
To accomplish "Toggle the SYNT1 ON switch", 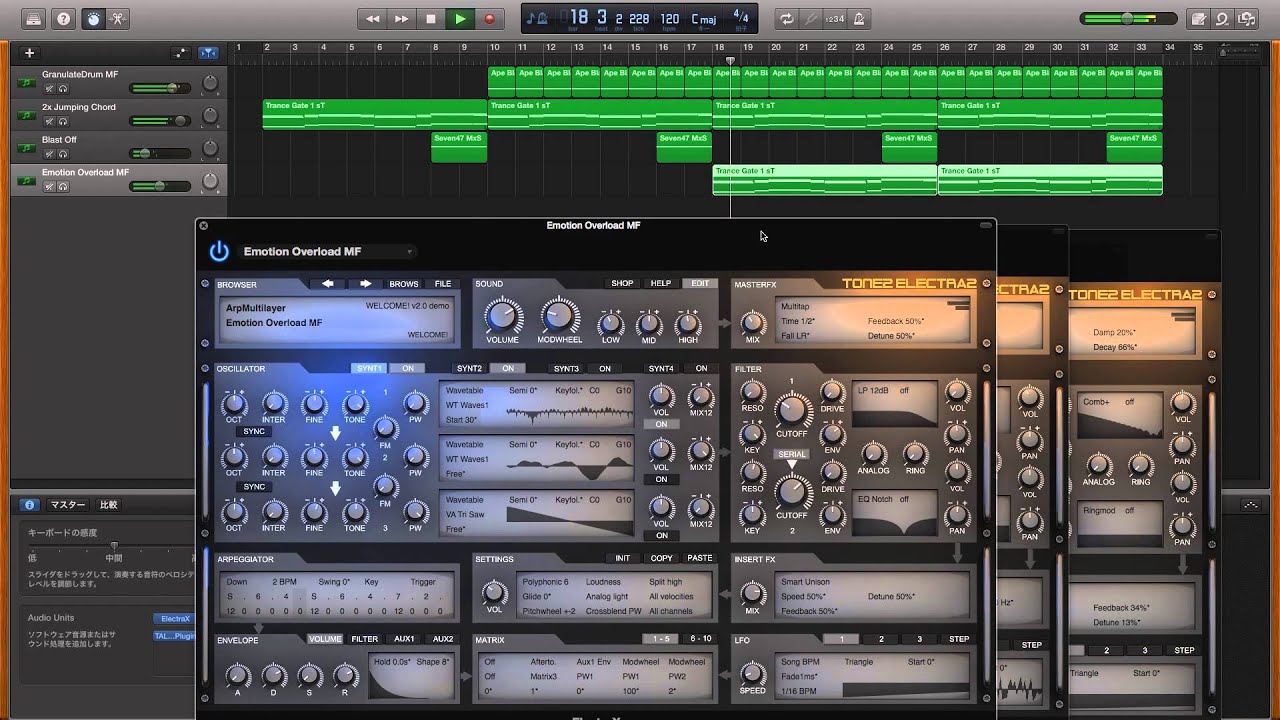I will 408,368.
